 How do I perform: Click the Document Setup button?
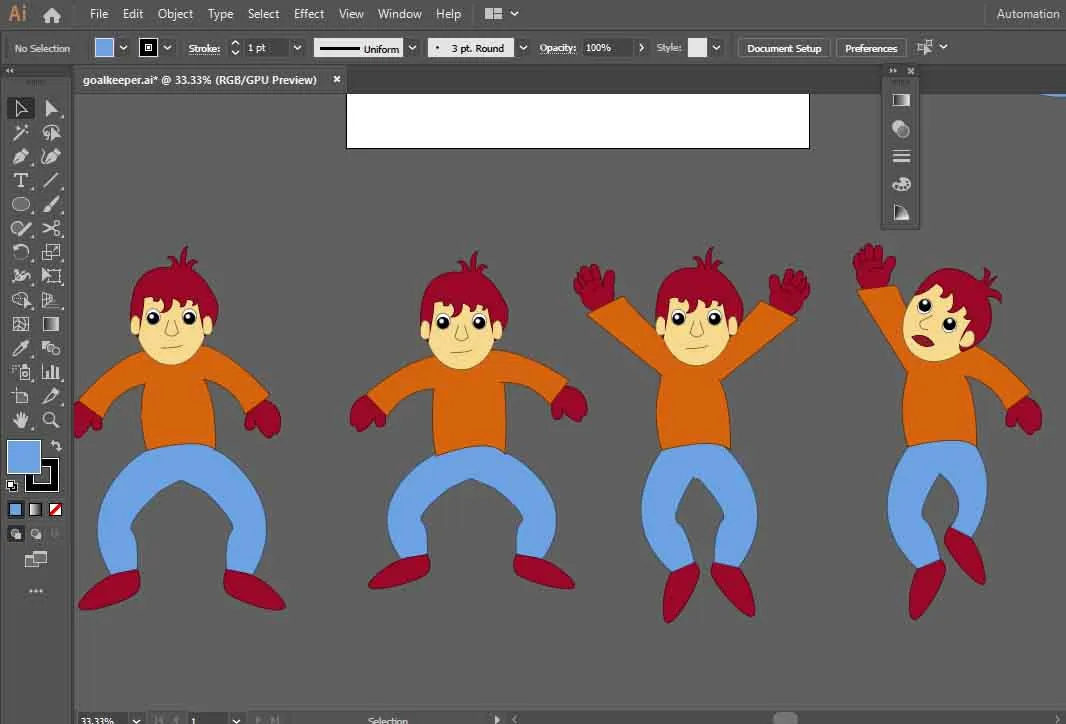783,48
